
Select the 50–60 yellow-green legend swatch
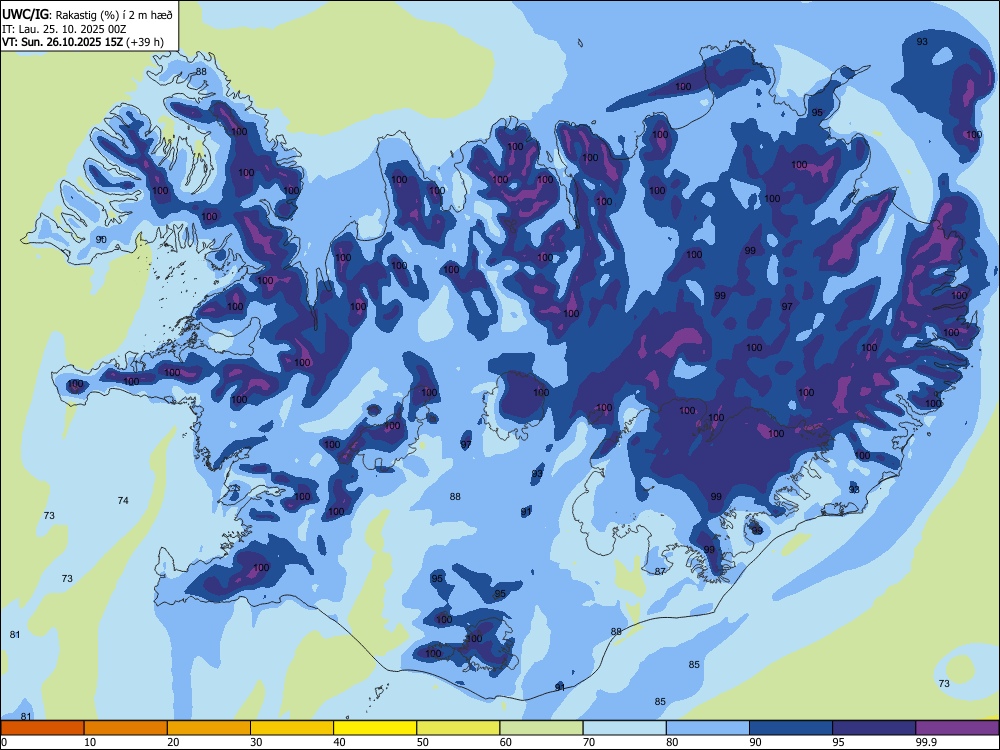(x=458, y=728)
